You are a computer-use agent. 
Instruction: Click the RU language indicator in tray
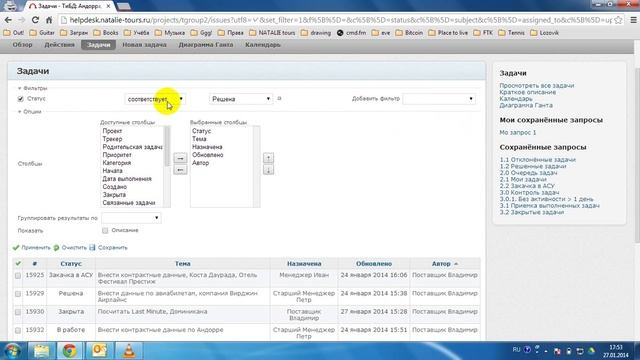coord(516,350)
